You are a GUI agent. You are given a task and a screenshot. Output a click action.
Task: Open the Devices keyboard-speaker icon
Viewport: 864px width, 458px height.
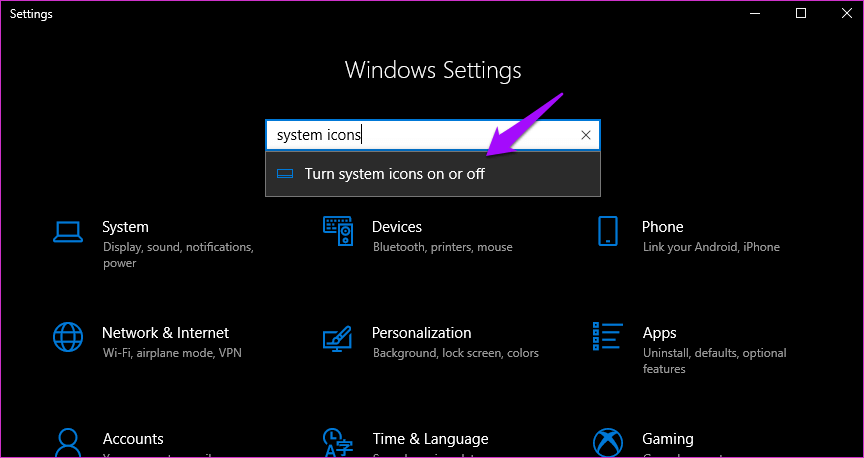pos(338,231)
